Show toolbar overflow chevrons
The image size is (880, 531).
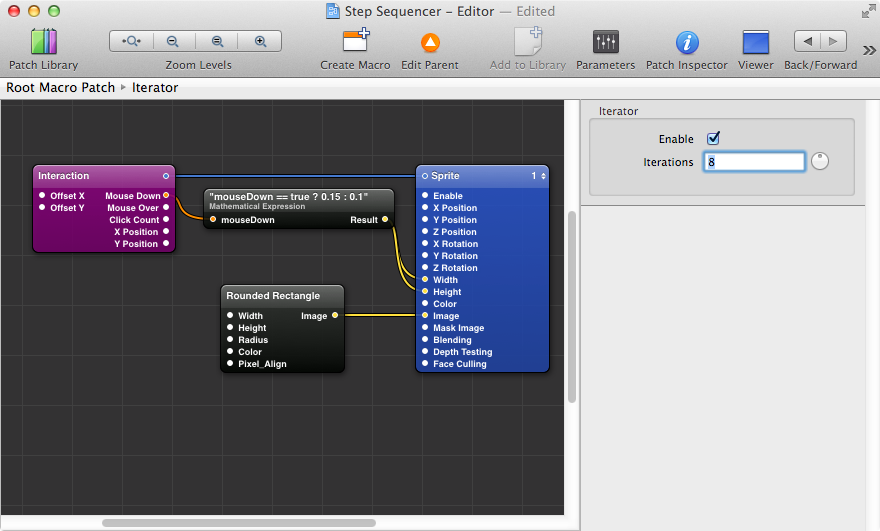coord(869,51)
